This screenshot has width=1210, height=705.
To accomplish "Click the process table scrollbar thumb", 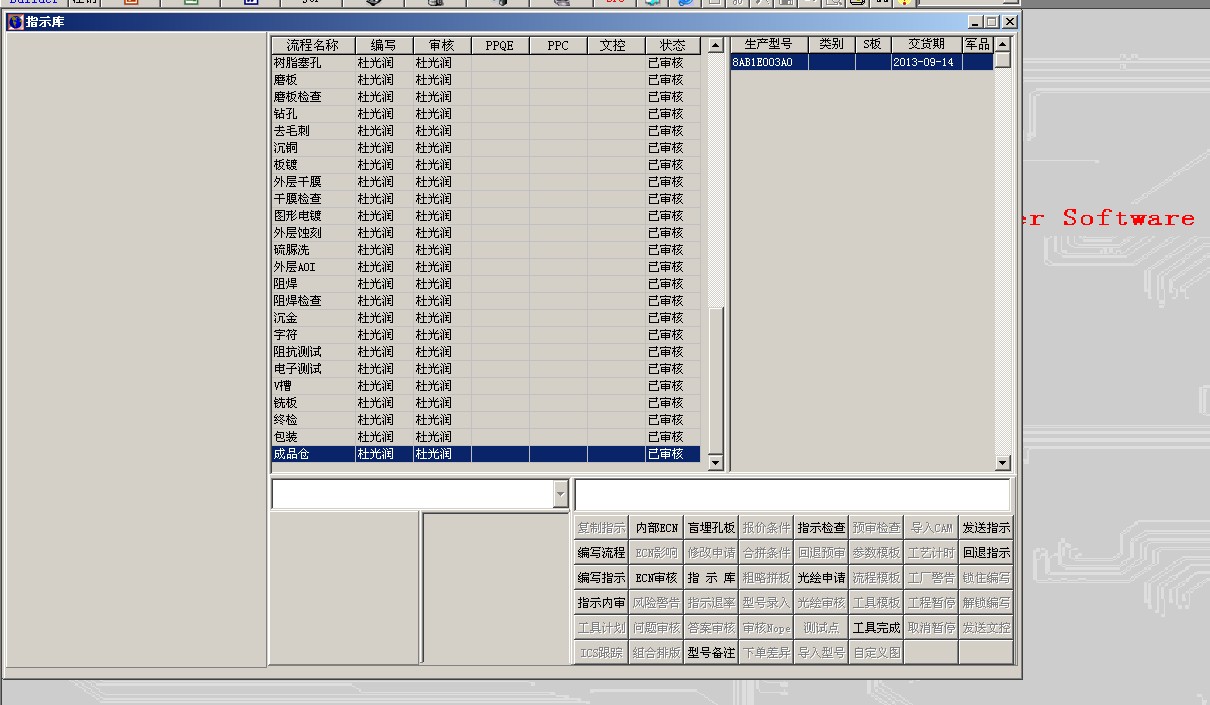I will 715,380.
